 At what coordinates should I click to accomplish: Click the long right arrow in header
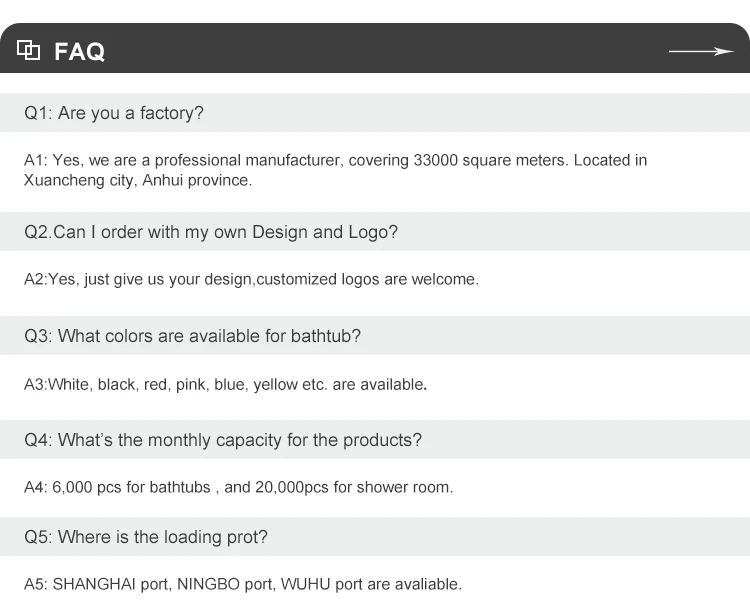(x=701, y=51)
